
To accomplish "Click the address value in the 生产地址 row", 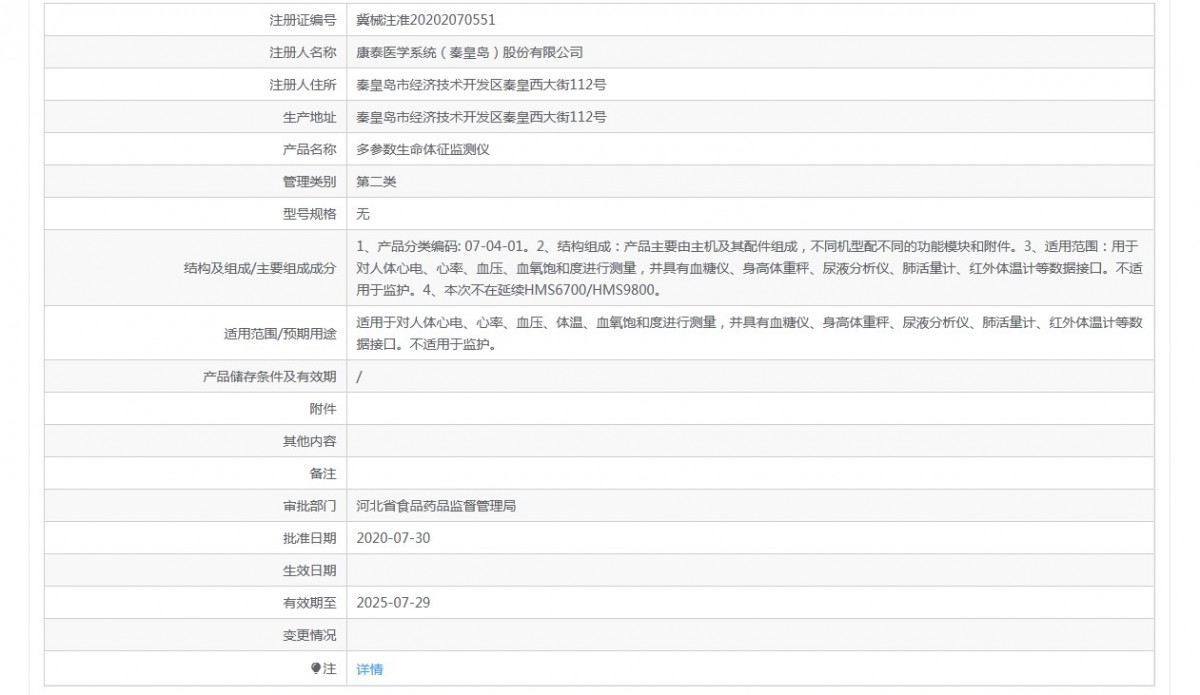I will point(481,117).
